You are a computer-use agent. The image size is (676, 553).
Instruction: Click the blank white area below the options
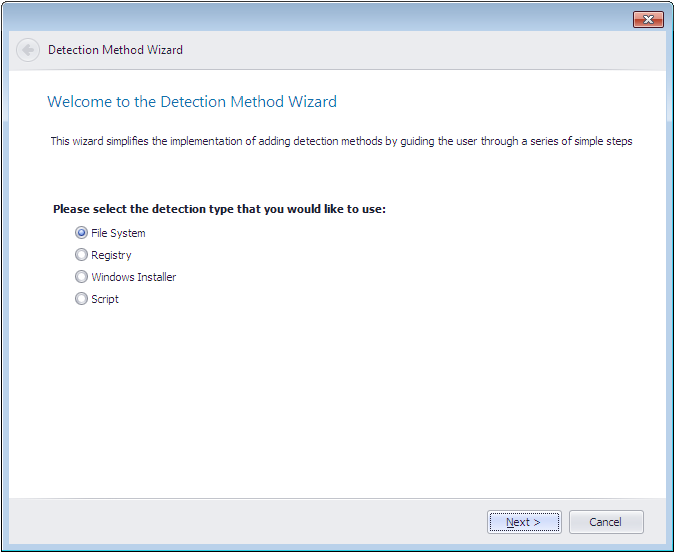pos(340,400)
